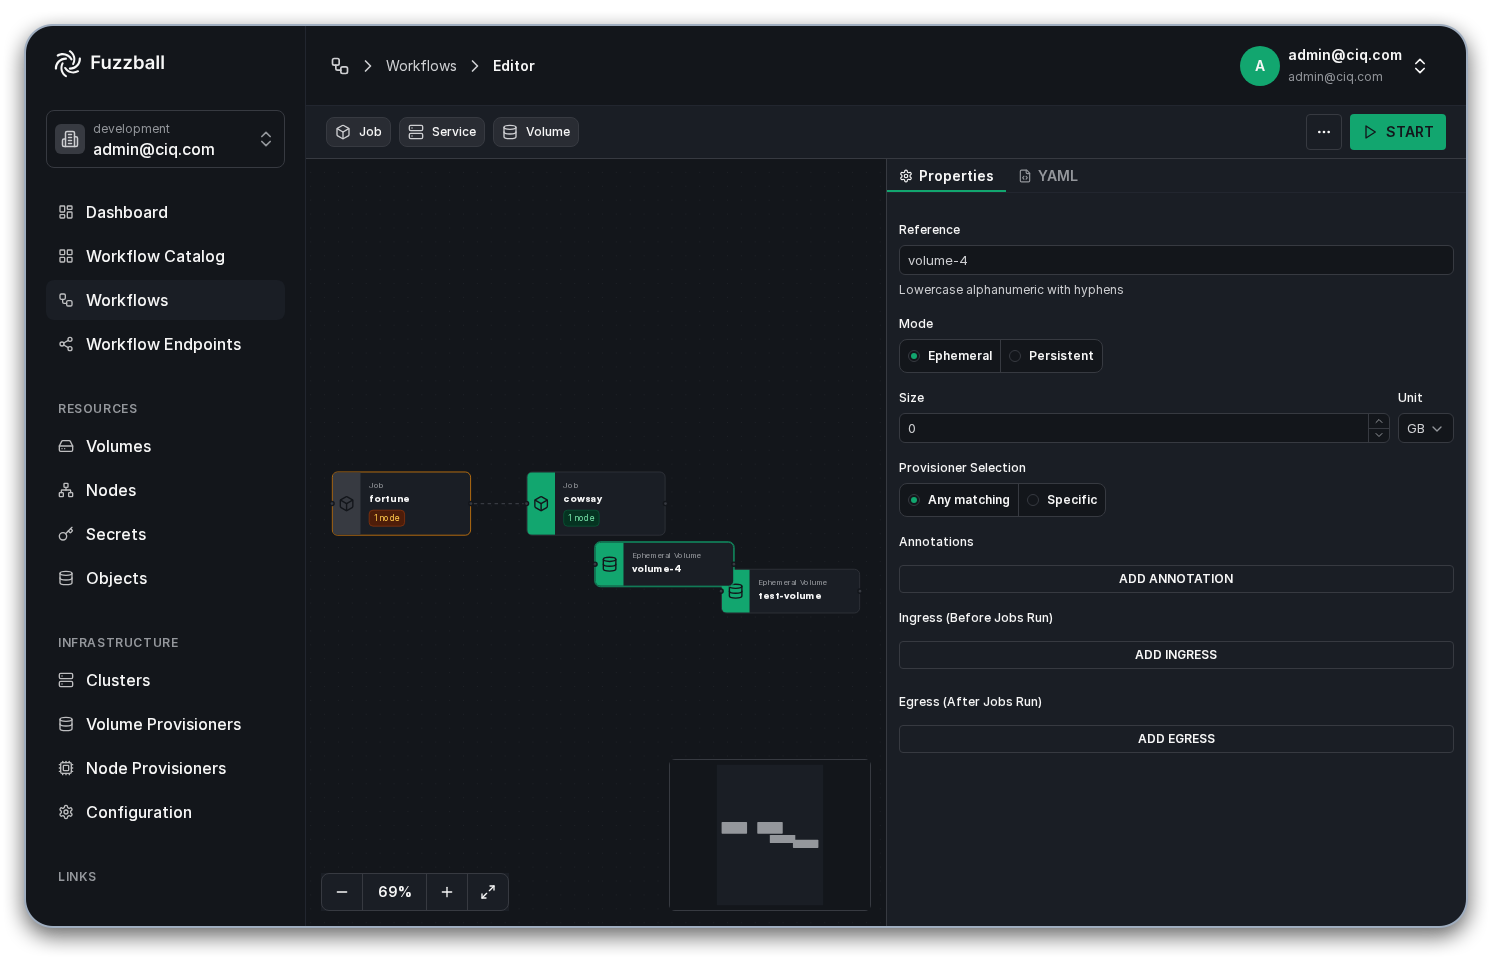The width and height of the screenshot is (1492, 960).
Task: Add a Service to the workflow
Action: coord(442,132)
